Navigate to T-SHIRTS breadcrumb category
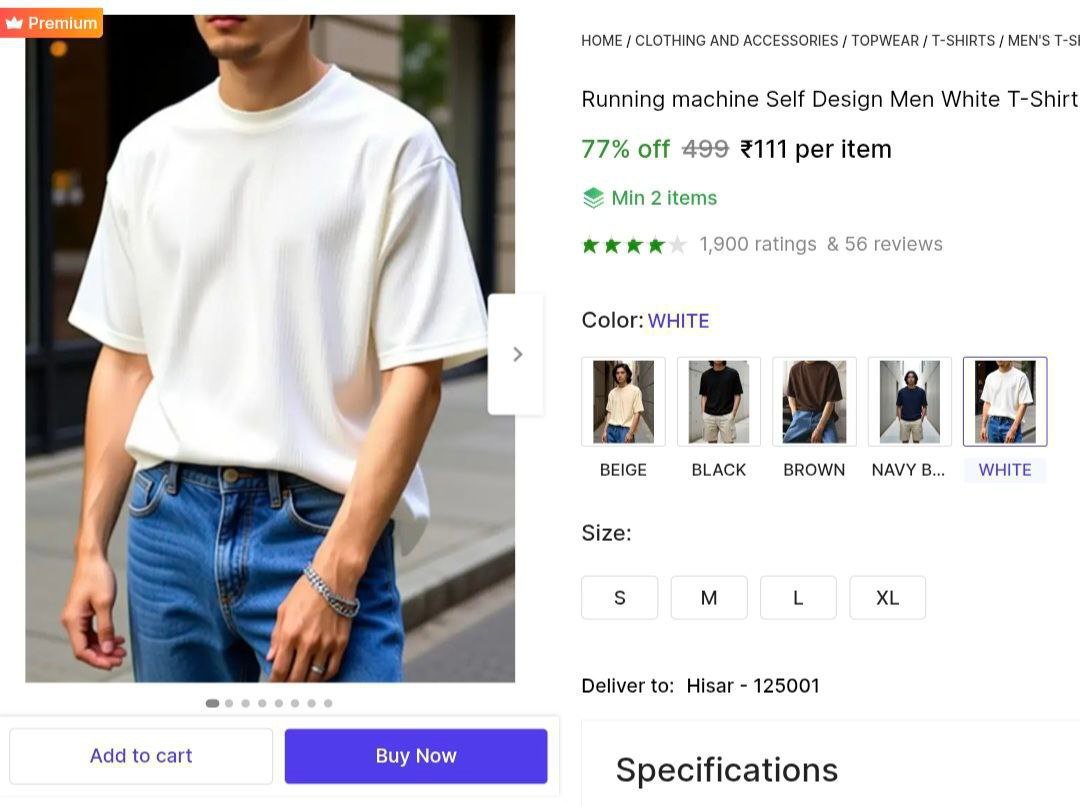Image resolution: width=1080 pixels, height=806 pixels. (963, 41)
